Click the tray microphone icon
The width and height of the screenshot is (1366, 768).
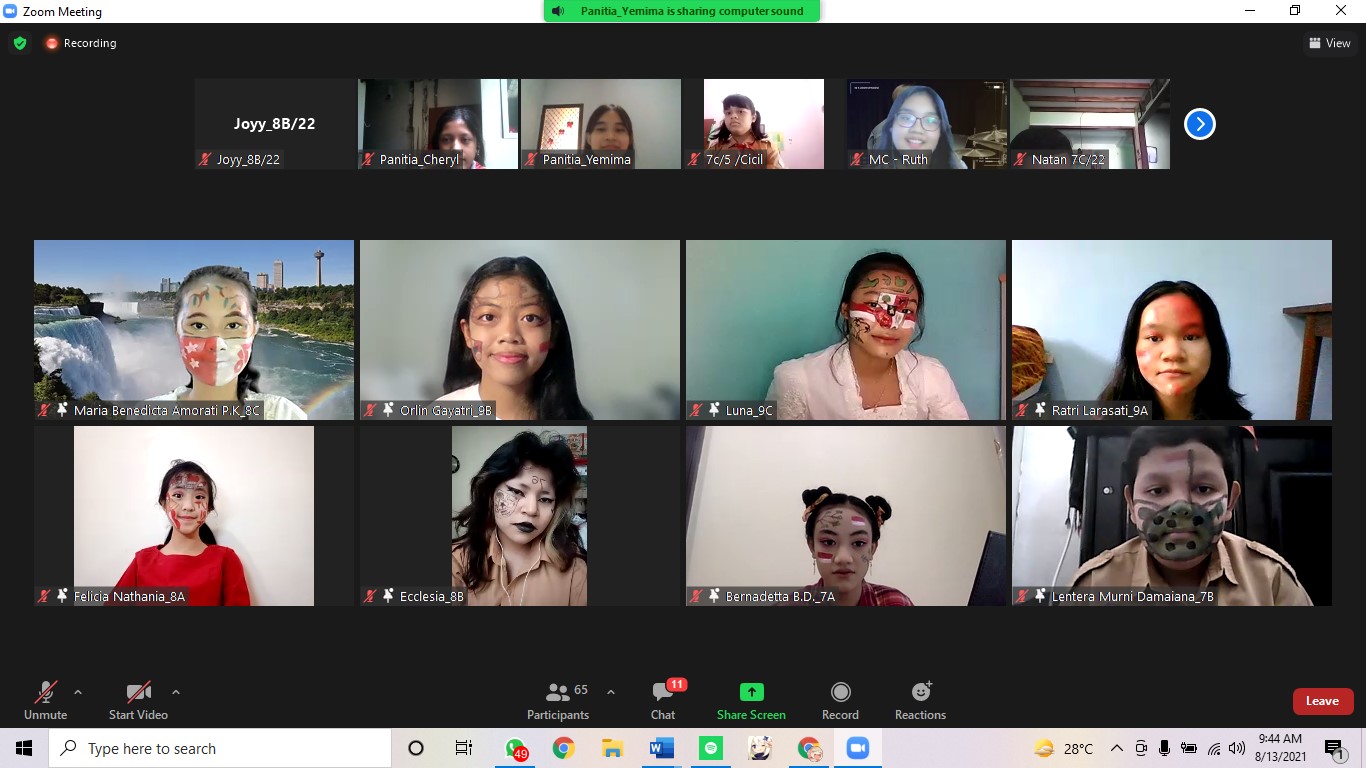pos(1165,748)
